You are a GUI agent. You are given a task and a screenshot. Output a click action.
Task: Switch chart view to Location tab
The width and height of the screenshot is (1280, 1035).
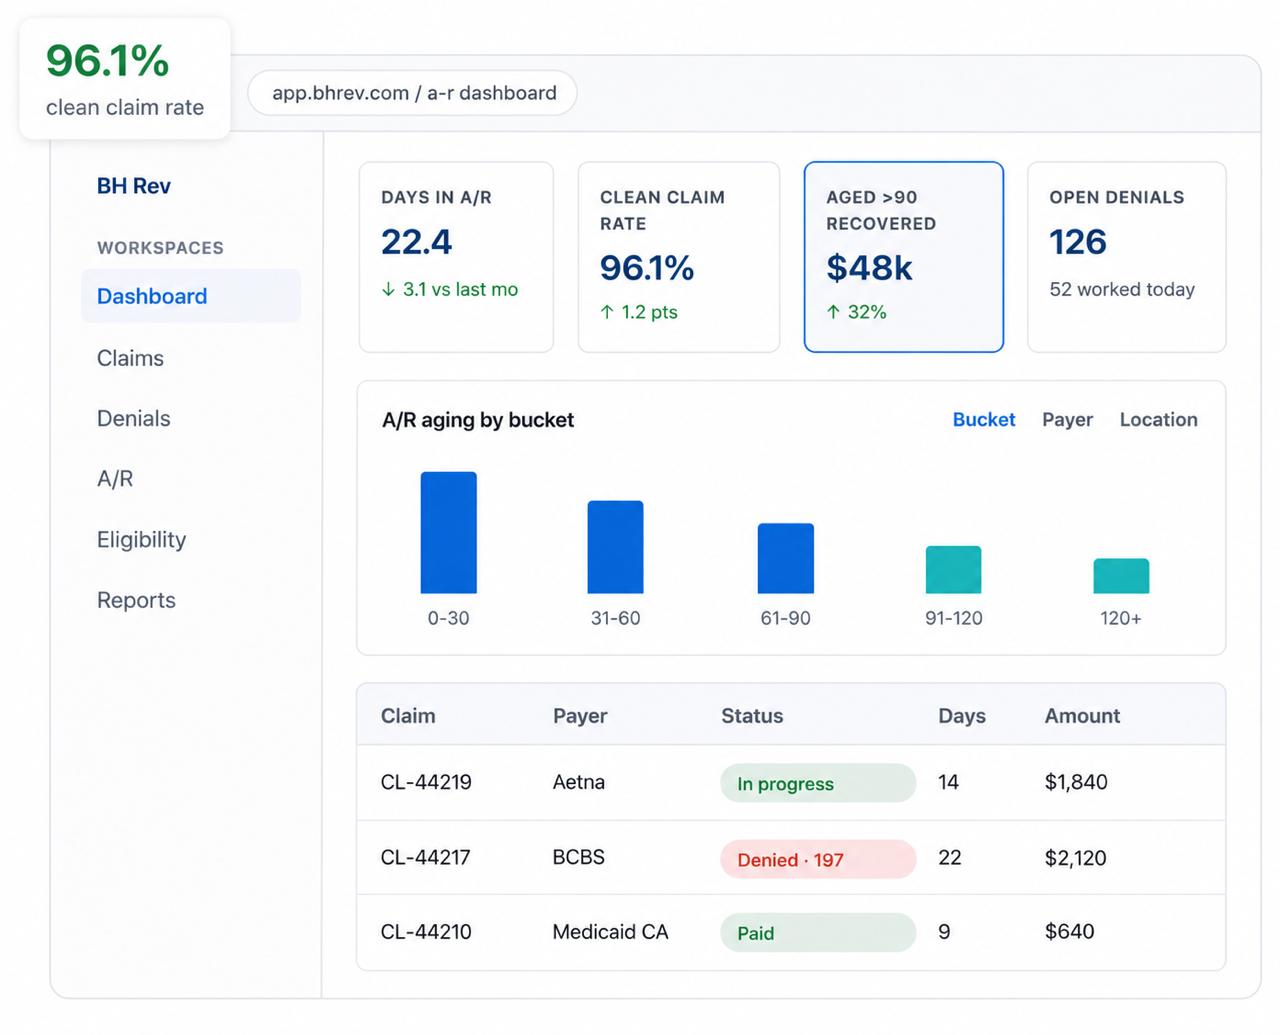coord(1158,420)
